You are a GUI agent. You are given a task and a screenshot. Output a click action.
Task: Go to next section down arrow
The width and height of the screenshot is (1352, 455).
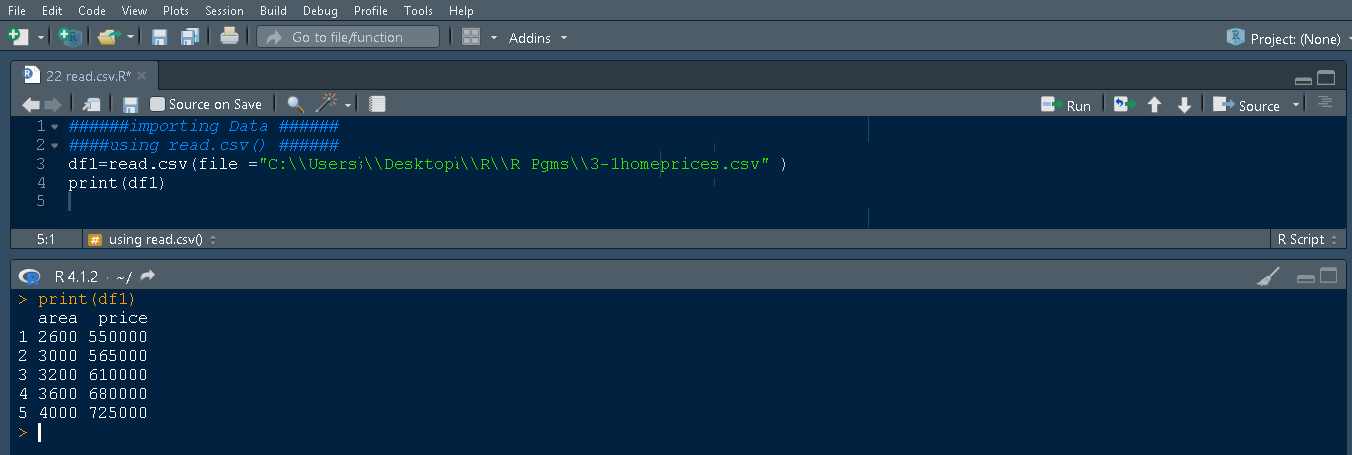1184,105
